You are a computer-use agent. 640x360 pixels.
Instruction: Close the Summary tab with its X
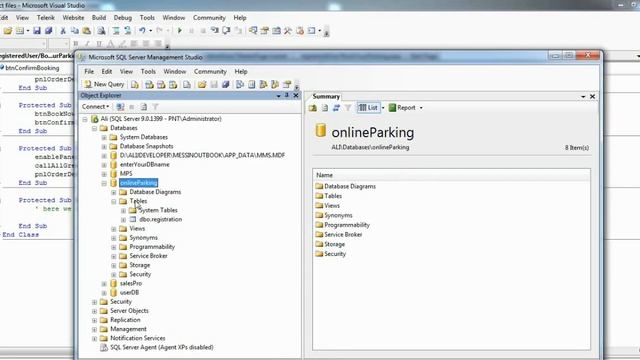[x=592, y=97]
